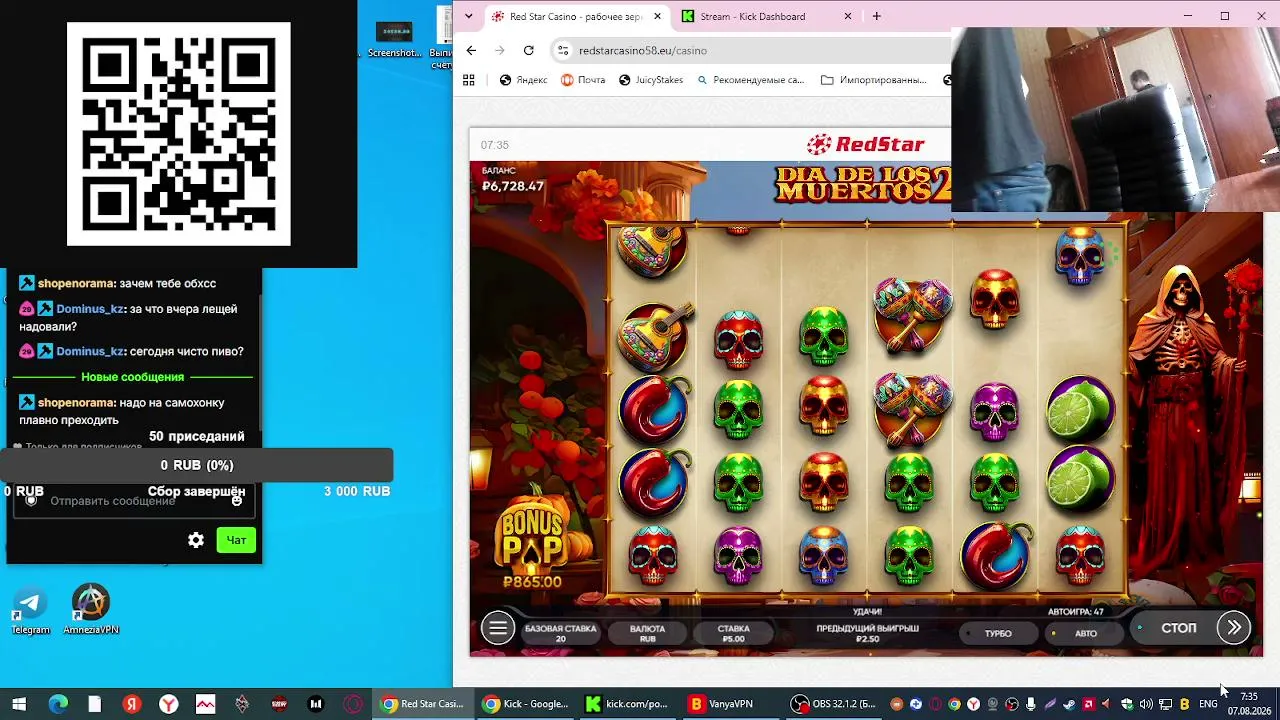Click the green Чат button
This screenshot has width=1280, height=720.
pyautogui.click(x=236, y=540)
